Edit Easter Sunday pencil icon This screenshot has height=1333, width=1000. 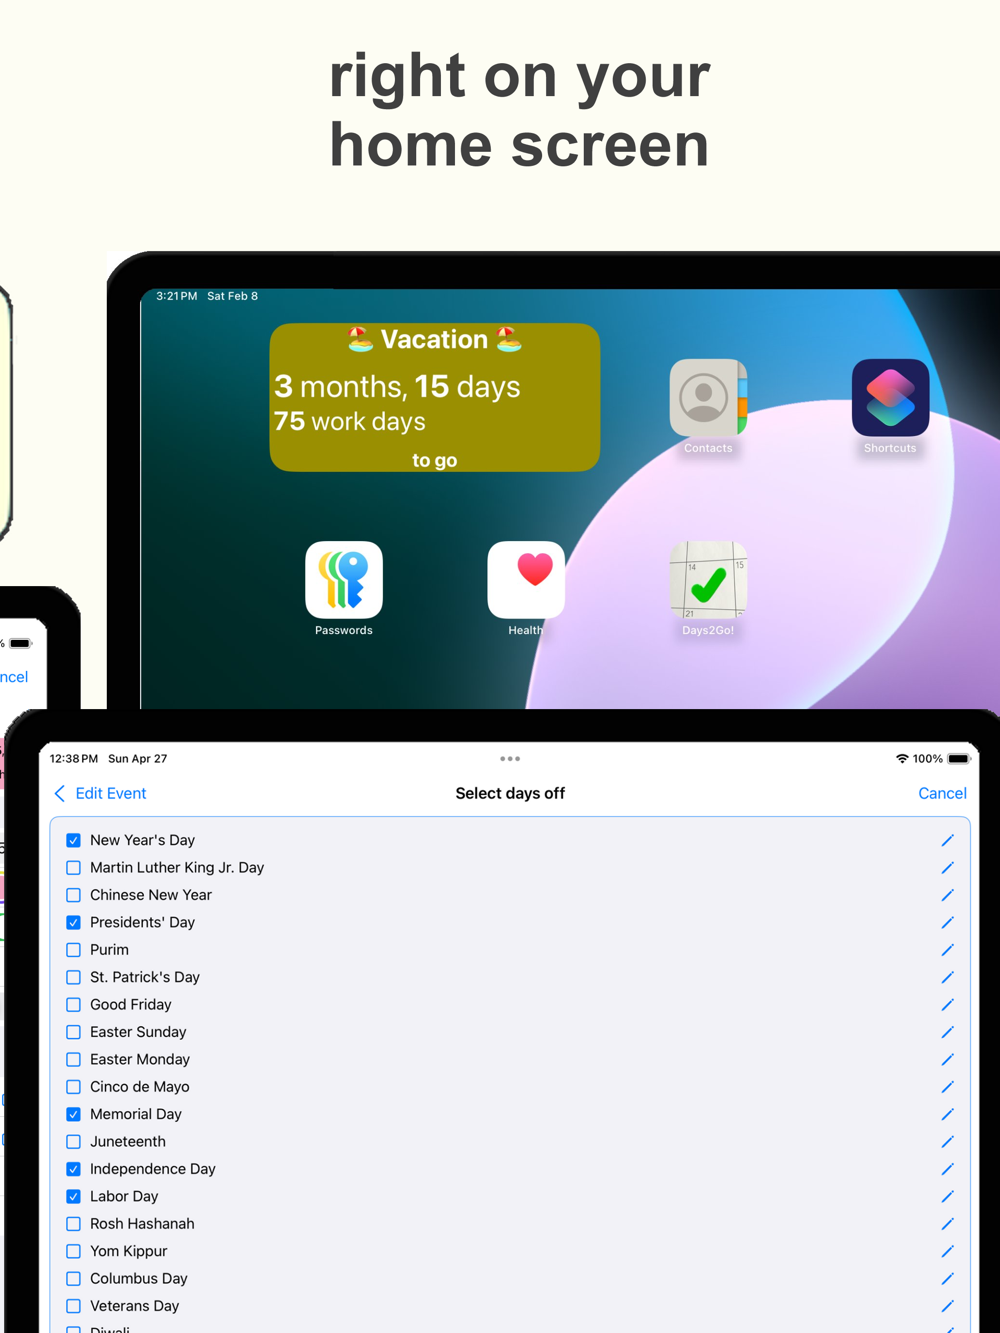click(x=947, y=1032)
